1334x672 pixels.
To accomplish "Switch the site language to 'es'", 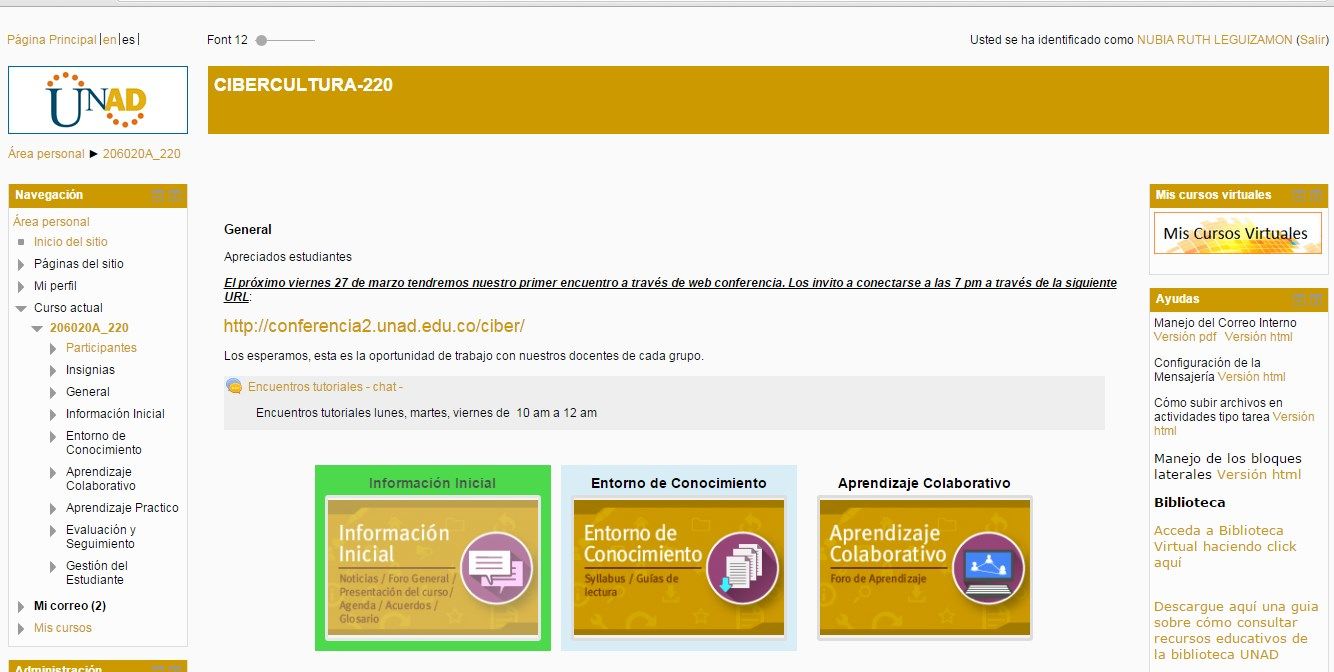I will 129,40.
